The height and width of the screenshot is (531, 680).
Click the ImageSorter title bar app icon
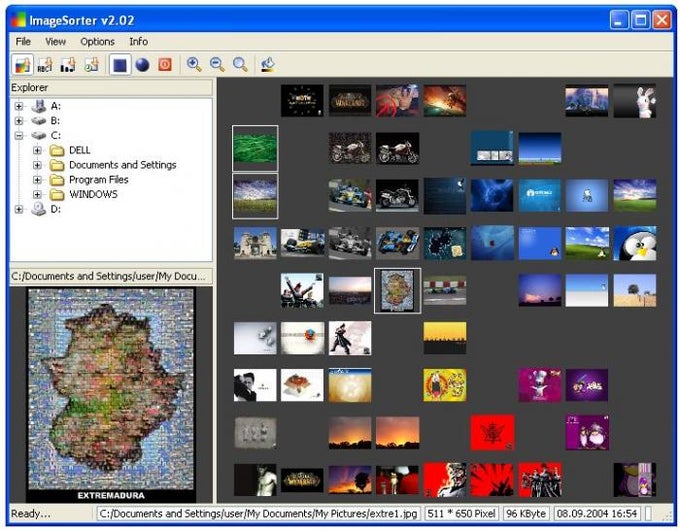pos(18,20)
